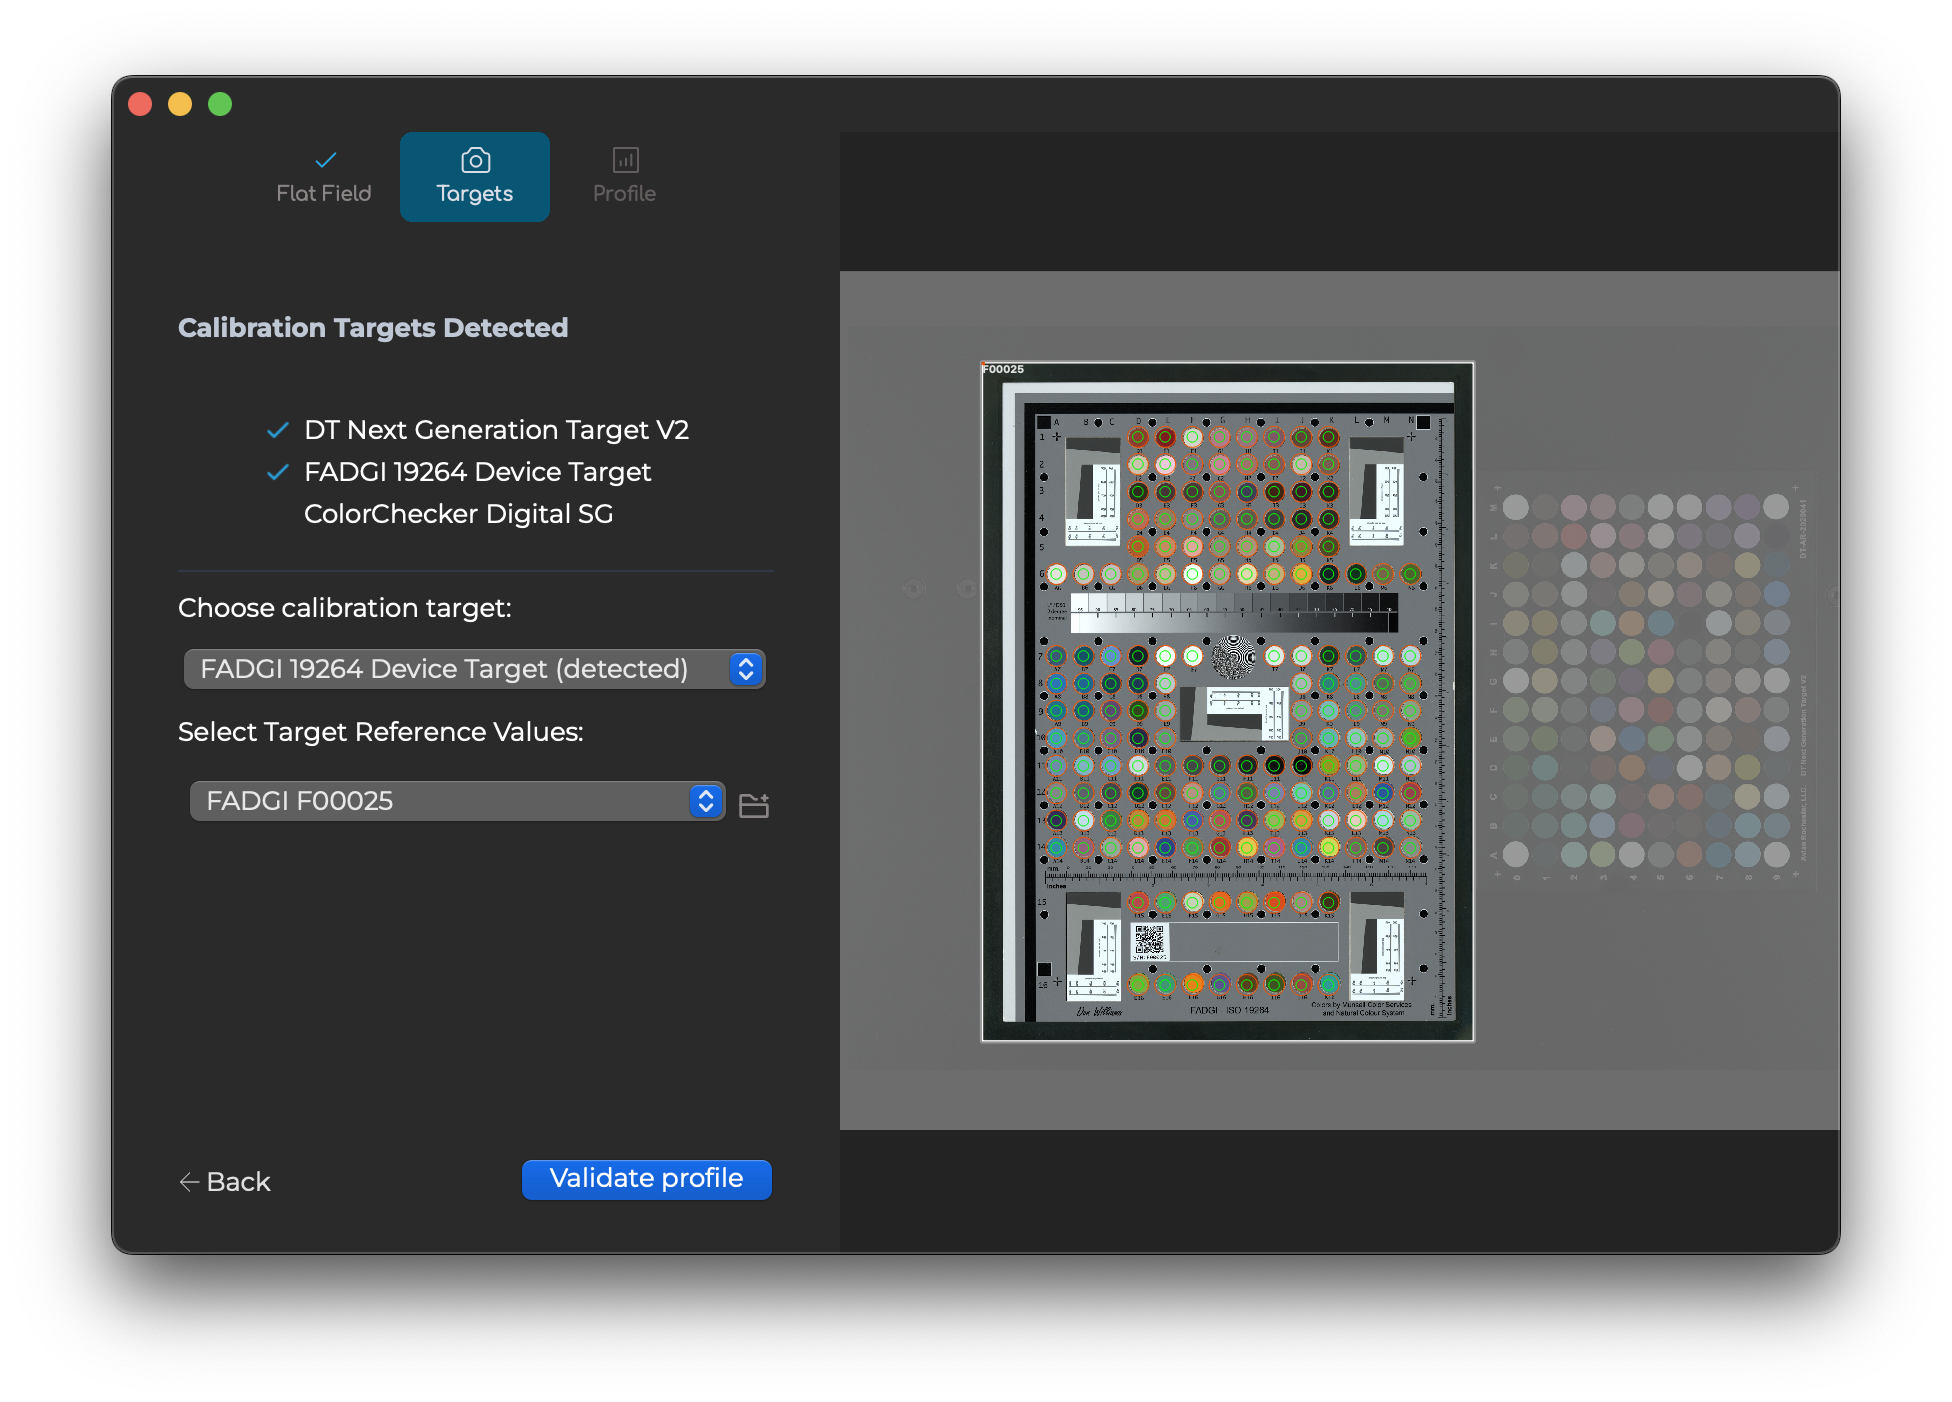Go Back to the previous step
The image size is (1952, 1402).
click(x=225, y=1182)
